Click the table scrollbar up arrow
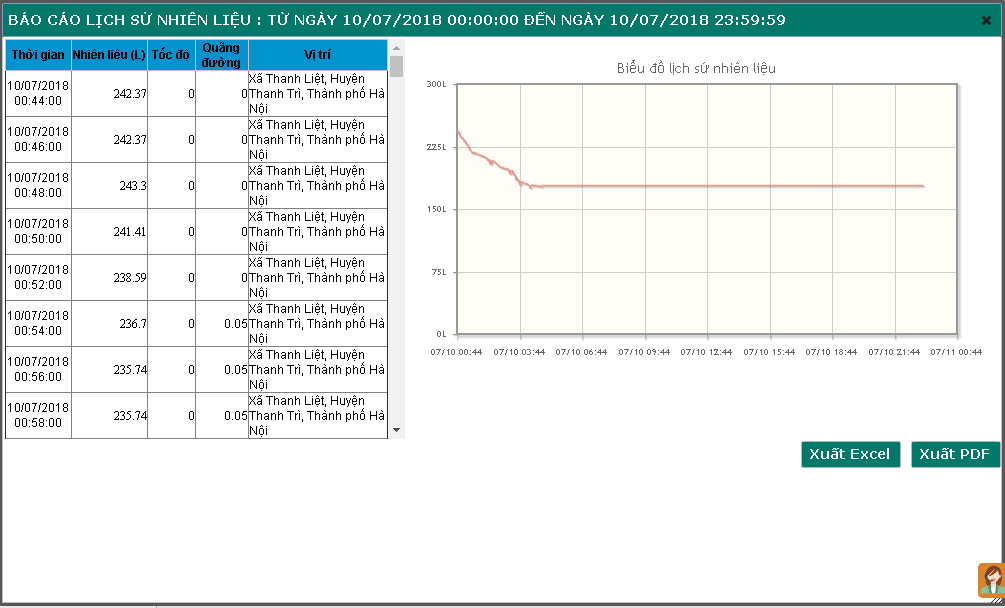Image resolution: width=1005 pixels, height=608 pixels. coord(397,48)
